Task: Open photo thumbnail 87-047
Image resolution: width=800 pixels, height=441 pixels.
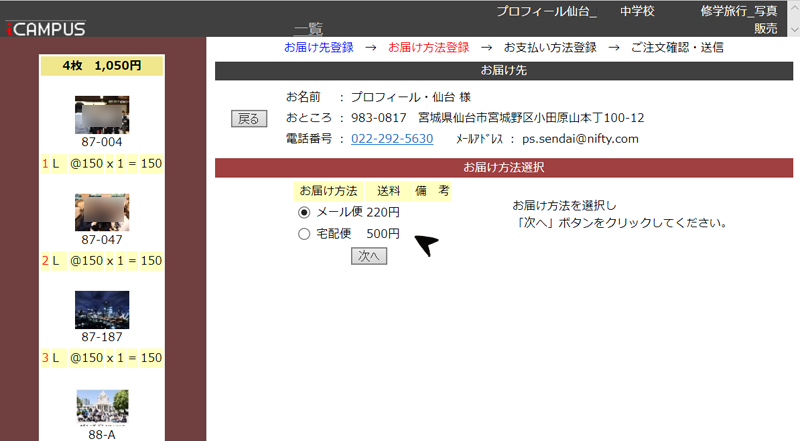Action: pos(101,212)
